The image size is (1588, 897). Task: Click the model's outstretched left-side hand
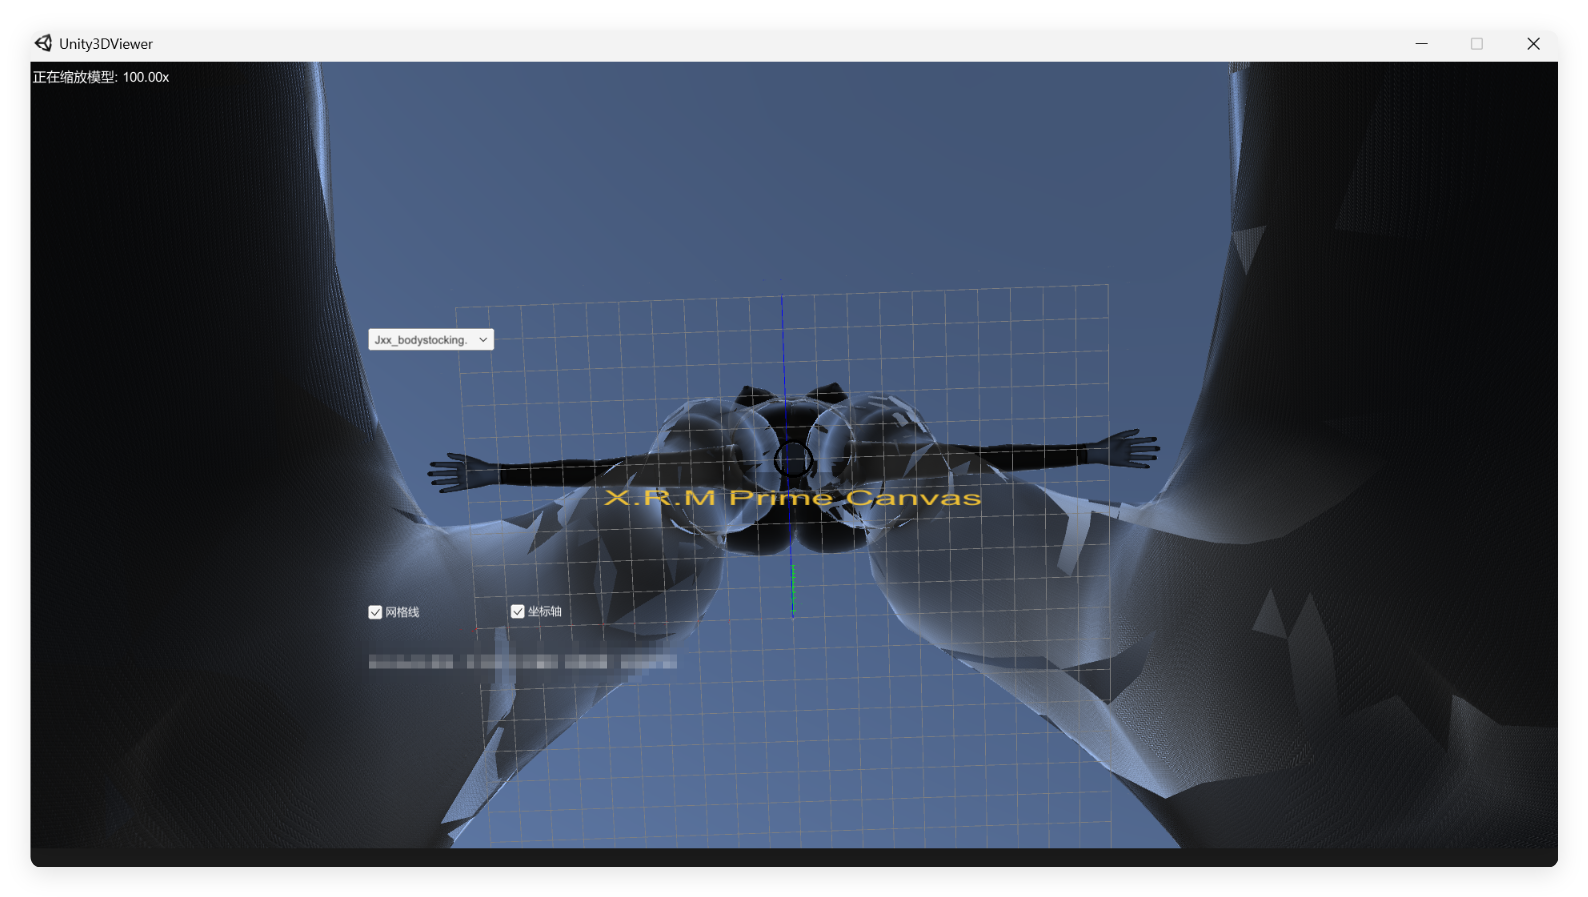(452, 471)
